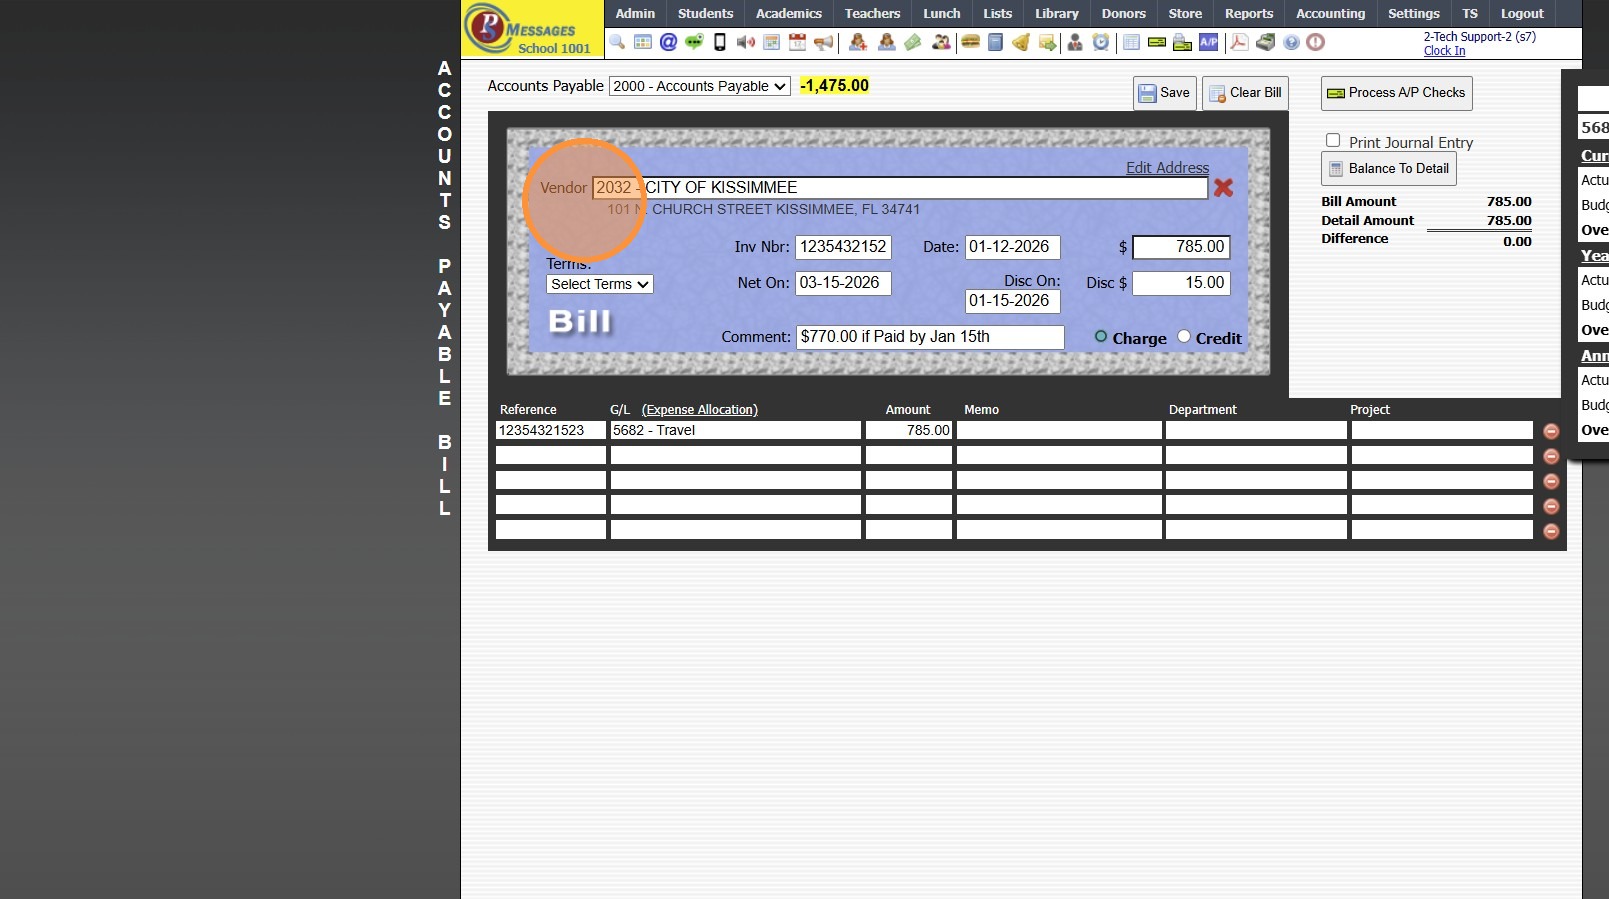Click the Project field in Travel row
1609x899 pixels.
pyautogui.click(x=1442, y=430)
